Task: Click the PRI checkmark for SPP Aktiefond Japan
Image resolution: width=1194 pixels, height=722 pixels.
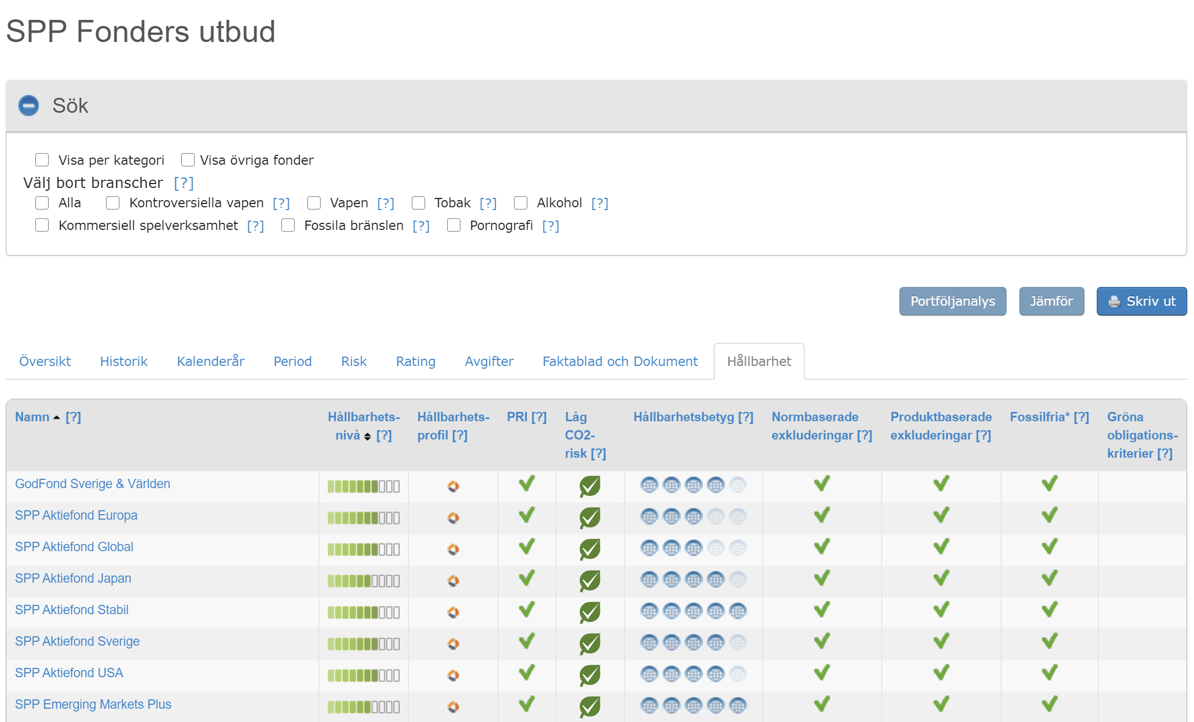Action: tap(527, 578)
